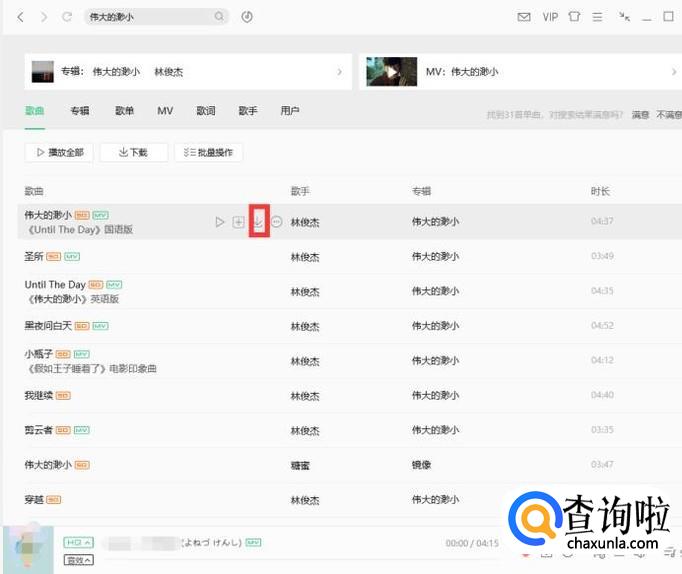Refresh the current search page
Screen dimensions: 682x574
tap(67, 17)
